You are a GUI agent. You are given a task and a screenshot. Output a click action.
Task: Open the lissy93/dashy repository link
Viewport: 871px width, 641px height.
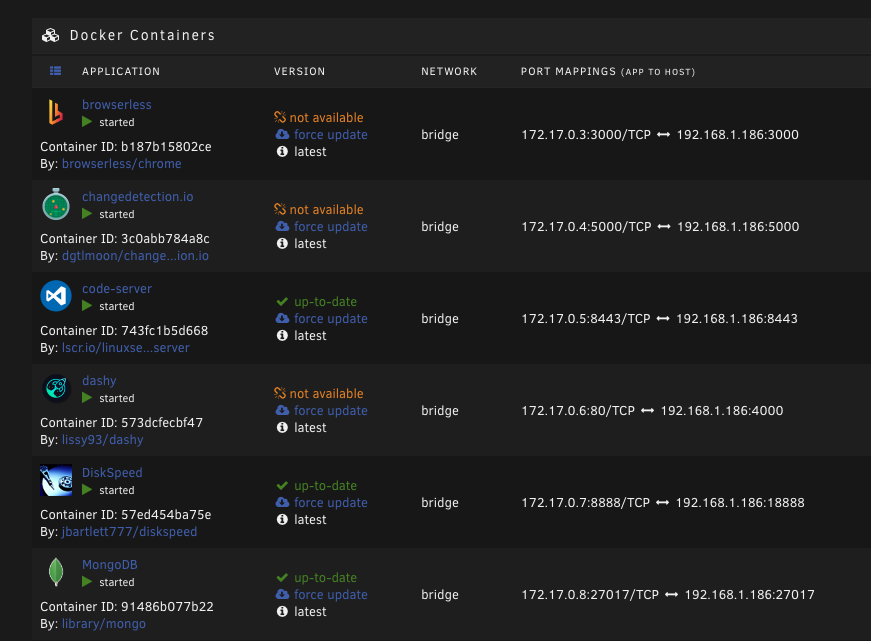(x=103, y=440)
